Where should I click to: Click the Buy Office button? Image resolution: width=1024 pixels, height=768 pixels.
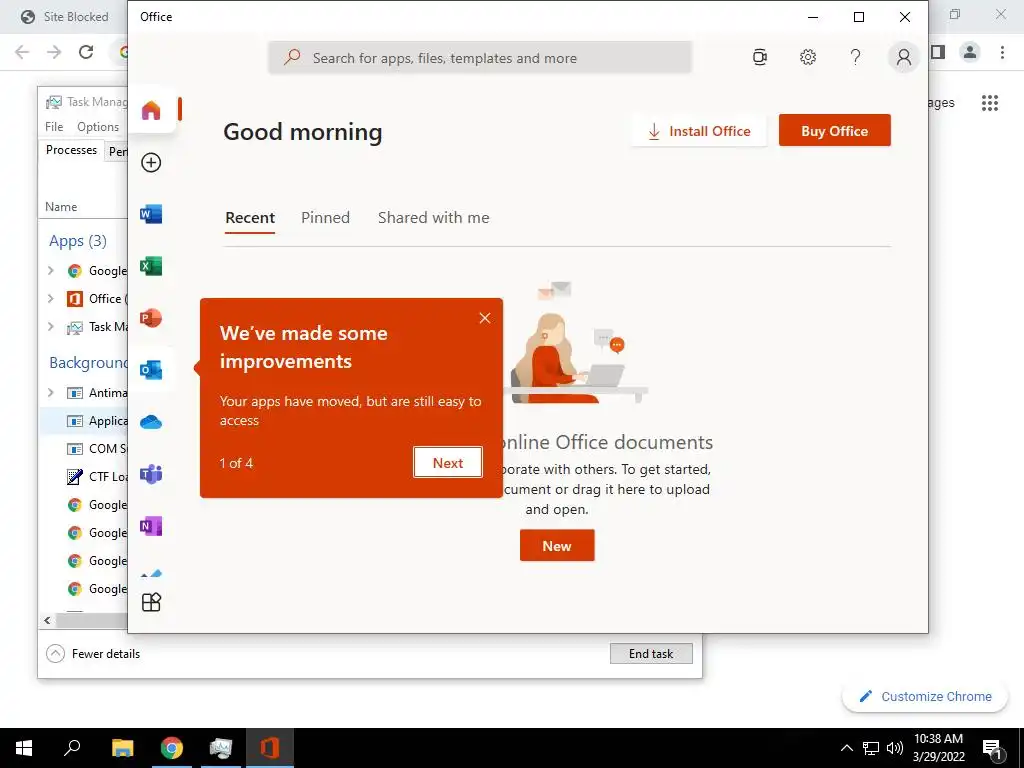(x=835, y=131)
